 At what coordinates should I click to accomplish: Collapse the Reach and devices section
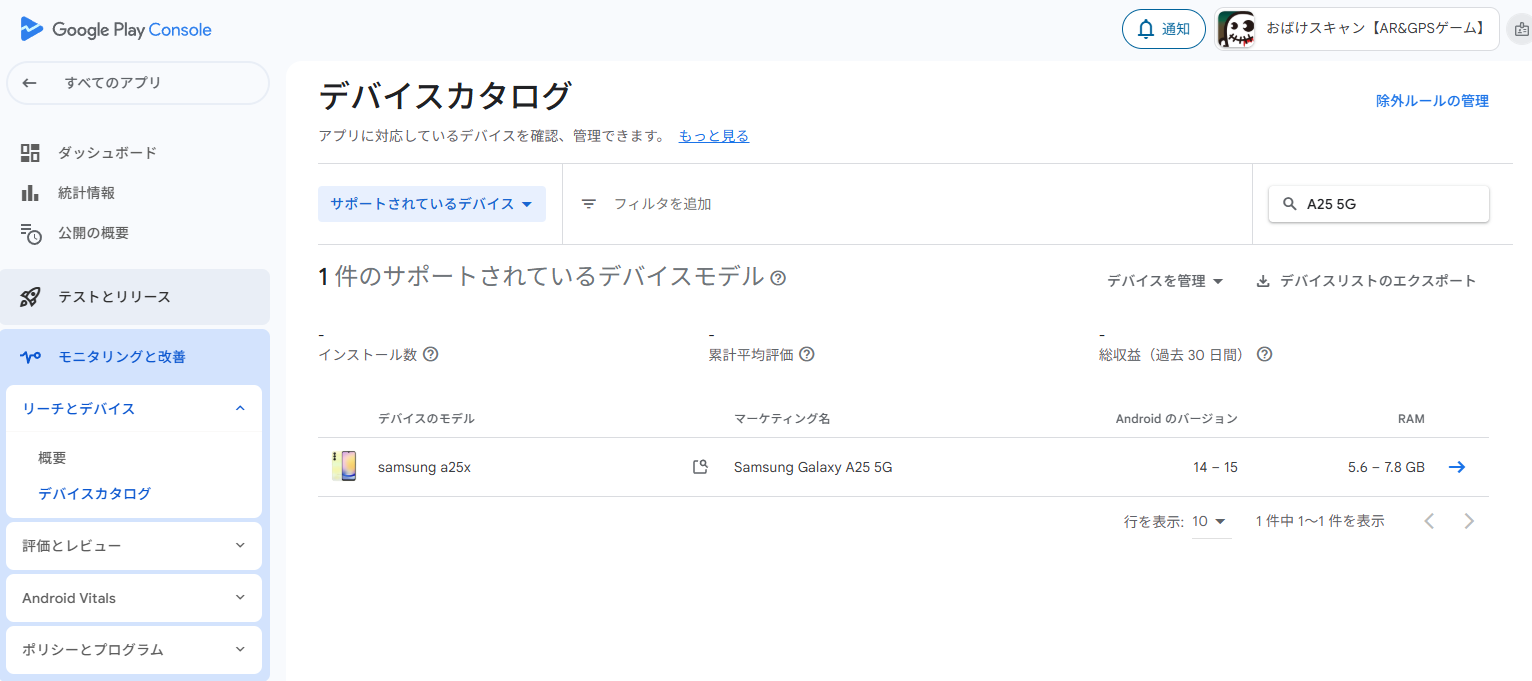tap(240, 408)
